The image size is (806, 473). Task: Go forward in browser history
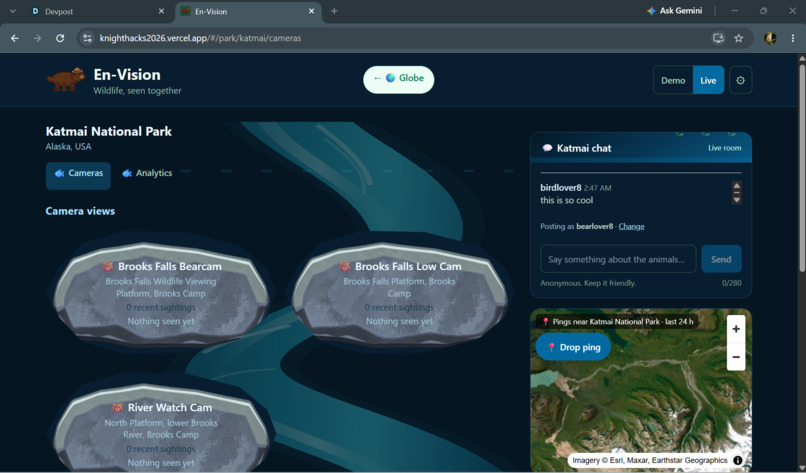(x=37, y=38)
